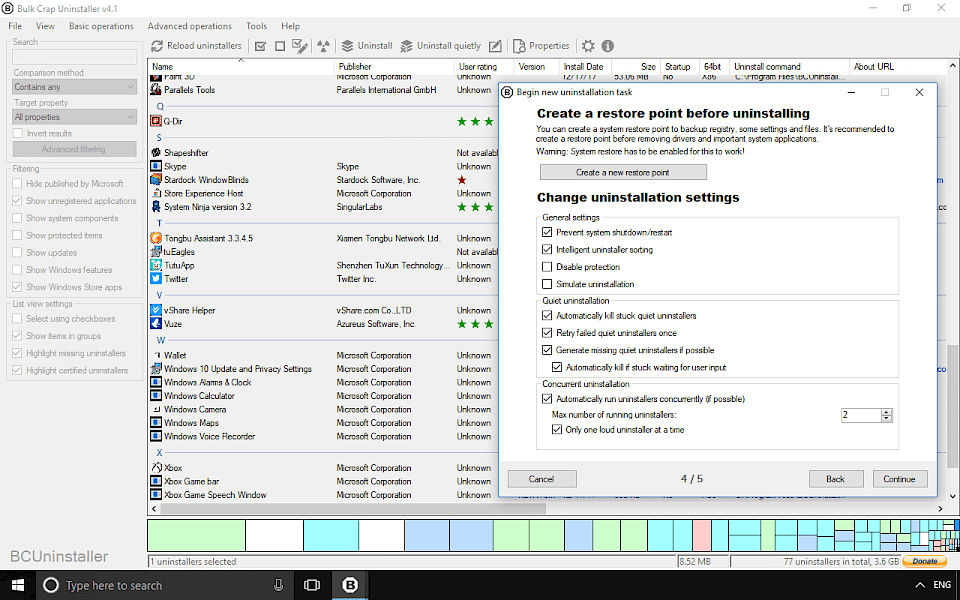Toggle Prevent system shutdown/restart checkbox
960x600 pixels.
[x=547, y=232]
